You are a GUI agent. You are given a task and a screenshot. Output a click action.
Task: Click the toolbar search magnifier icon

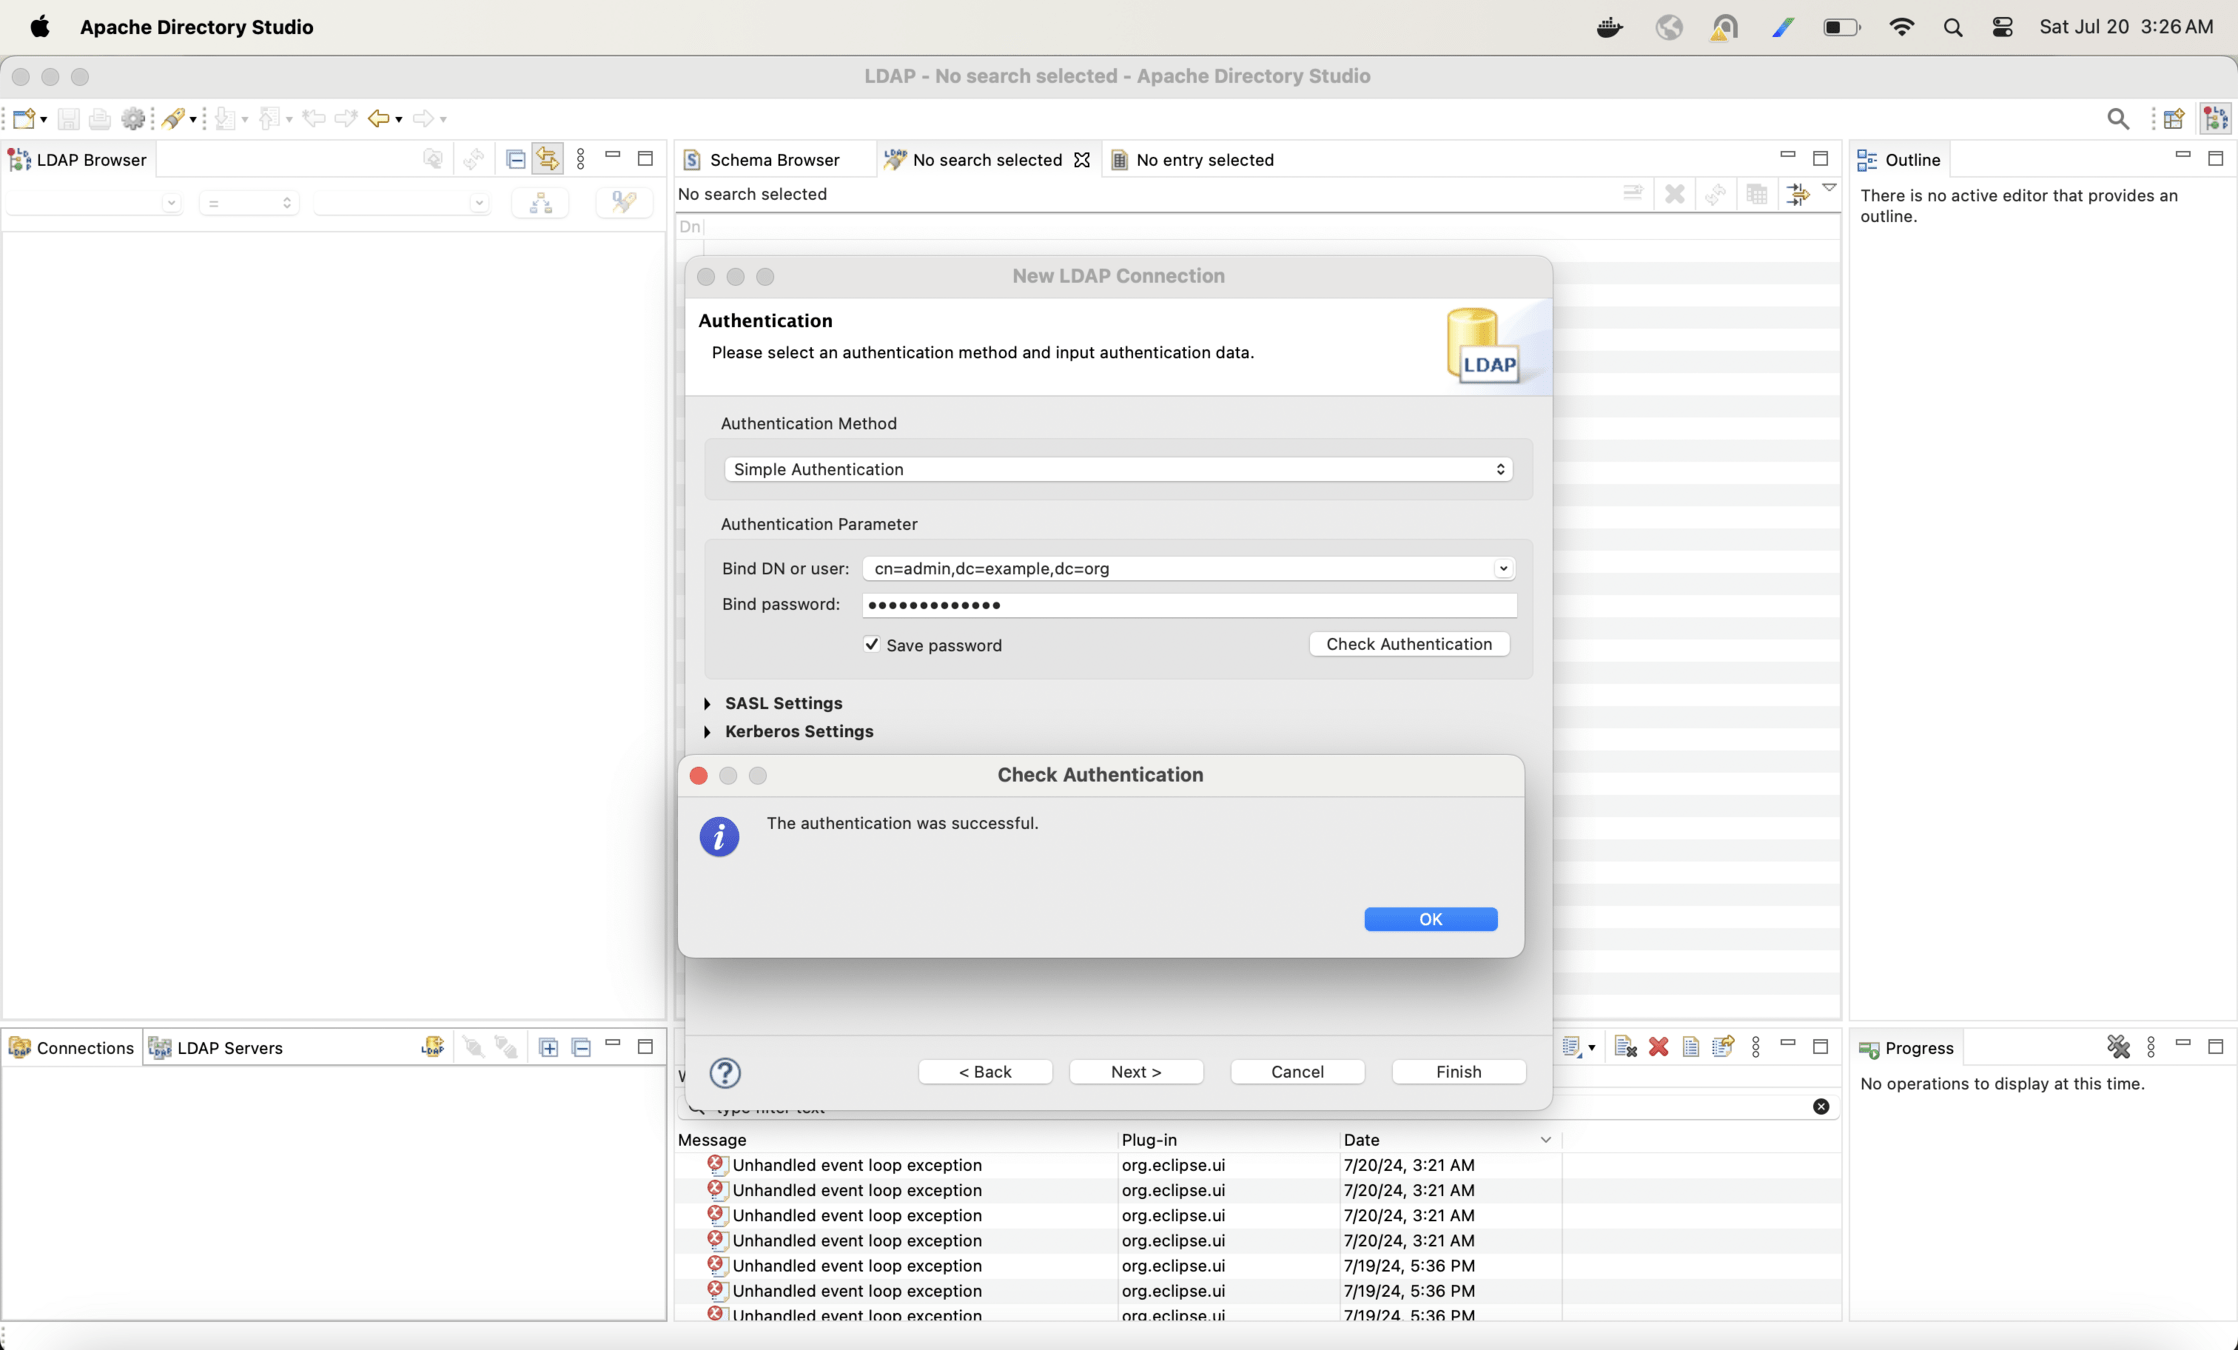pyautogui.click(x=2118, y=119)
